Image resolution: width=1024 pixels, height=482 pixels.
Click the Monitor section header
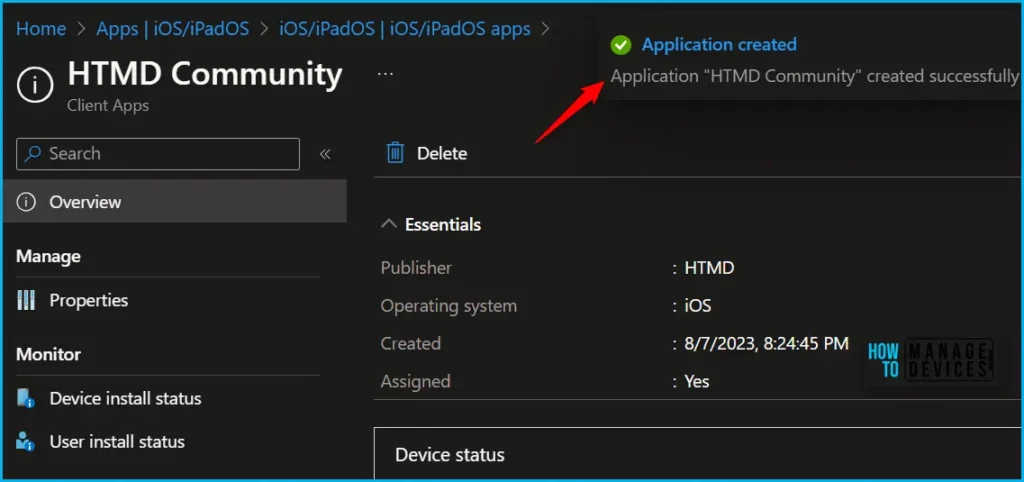(x=48, y=355)
